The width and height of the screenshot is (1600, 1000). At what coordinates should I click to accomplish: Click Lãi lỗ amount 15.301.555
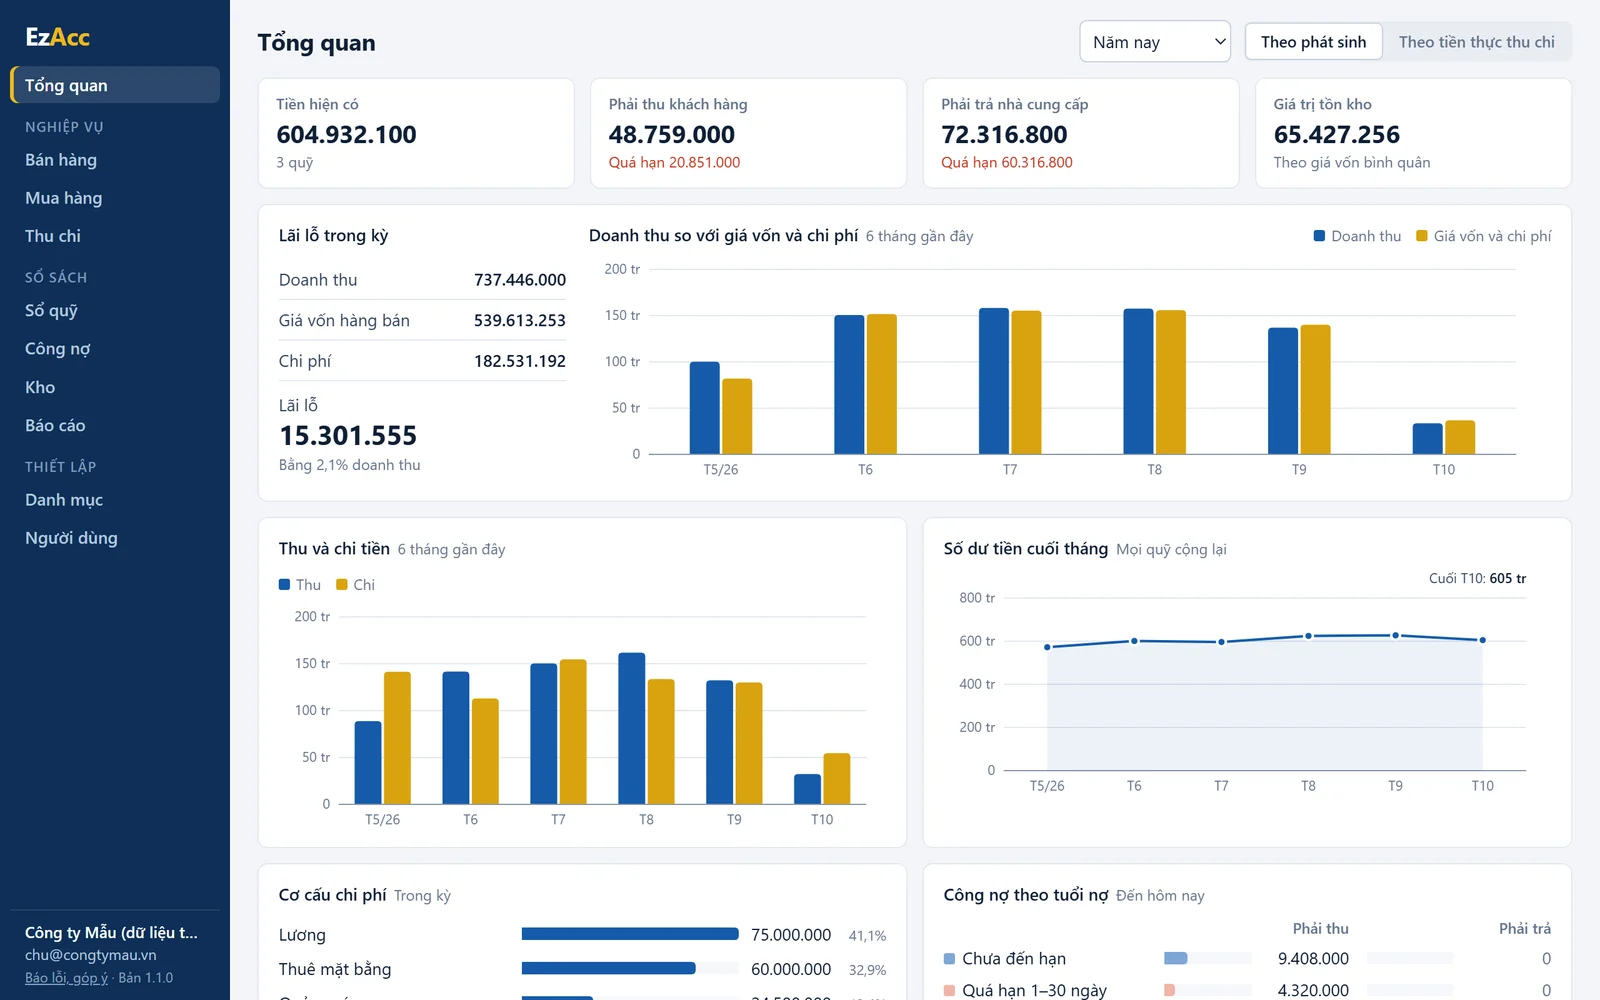[348, 436]
